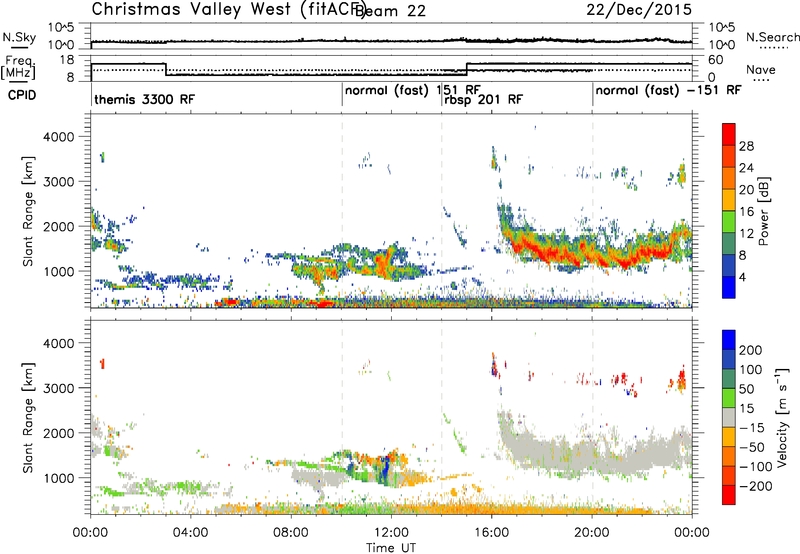Pick the Power colorbar segment between 4 and 8
800x554 pixels.
(x=729, y=265)
